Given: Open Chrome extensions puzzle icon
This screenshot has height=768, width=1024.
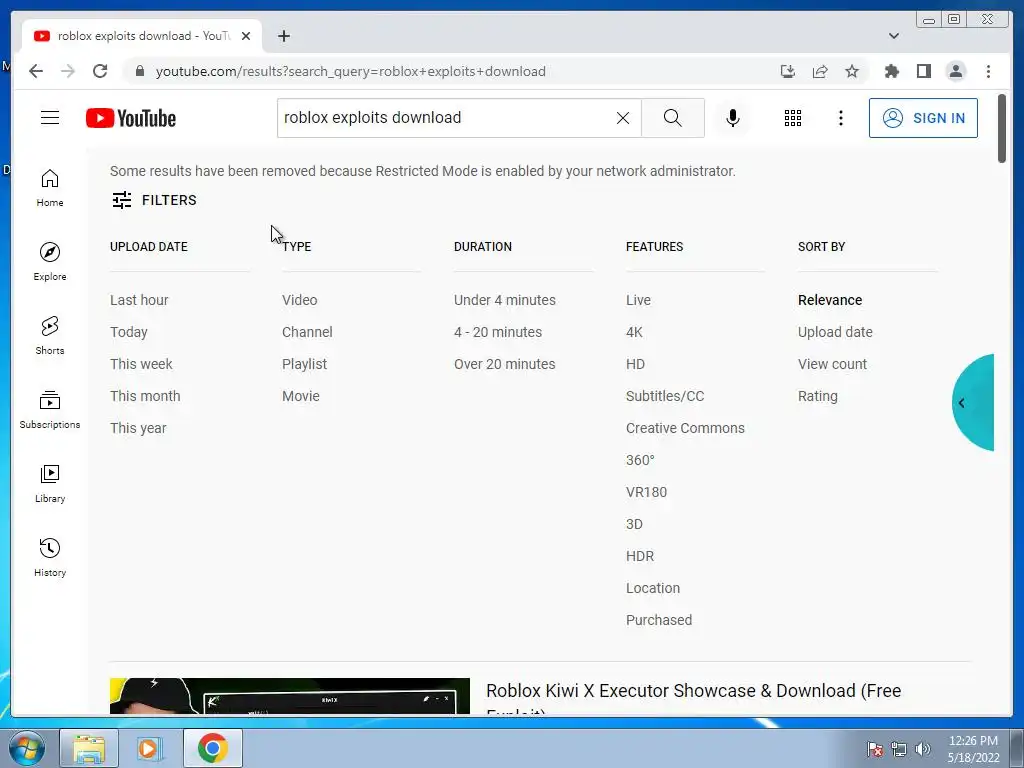Looking at the screenshot, I should 891,71.
